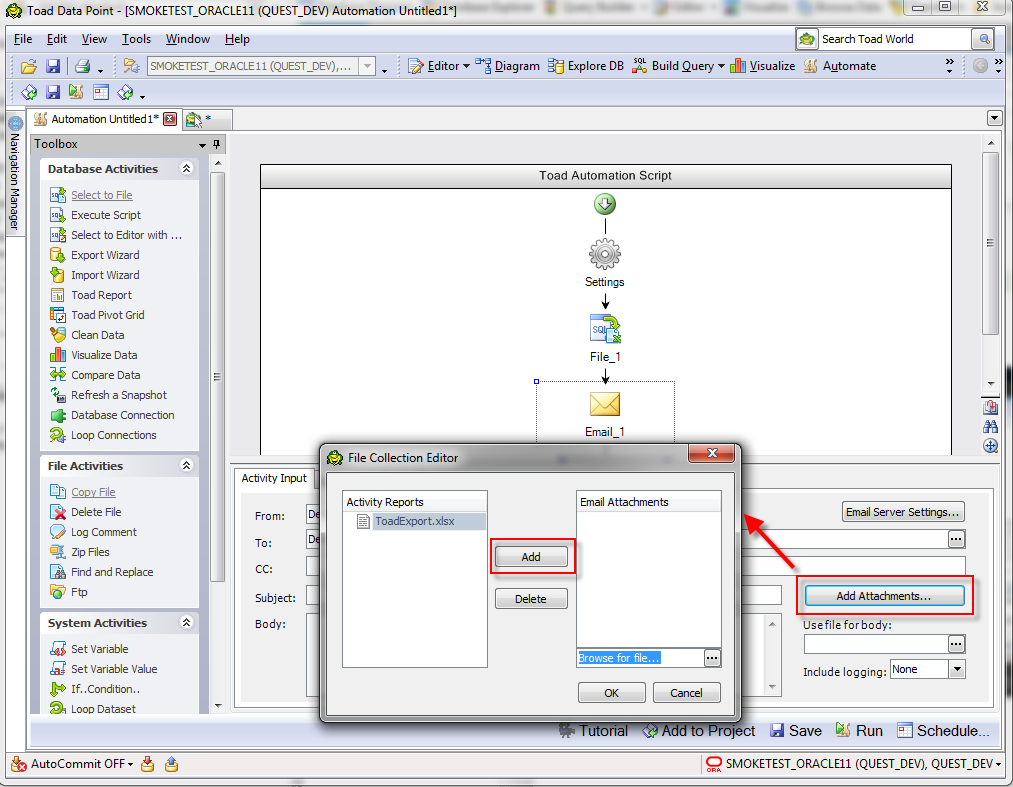This screenshot has width=1013, height=787.
Task: Switch to Activity Input tab
Action: 274,479
